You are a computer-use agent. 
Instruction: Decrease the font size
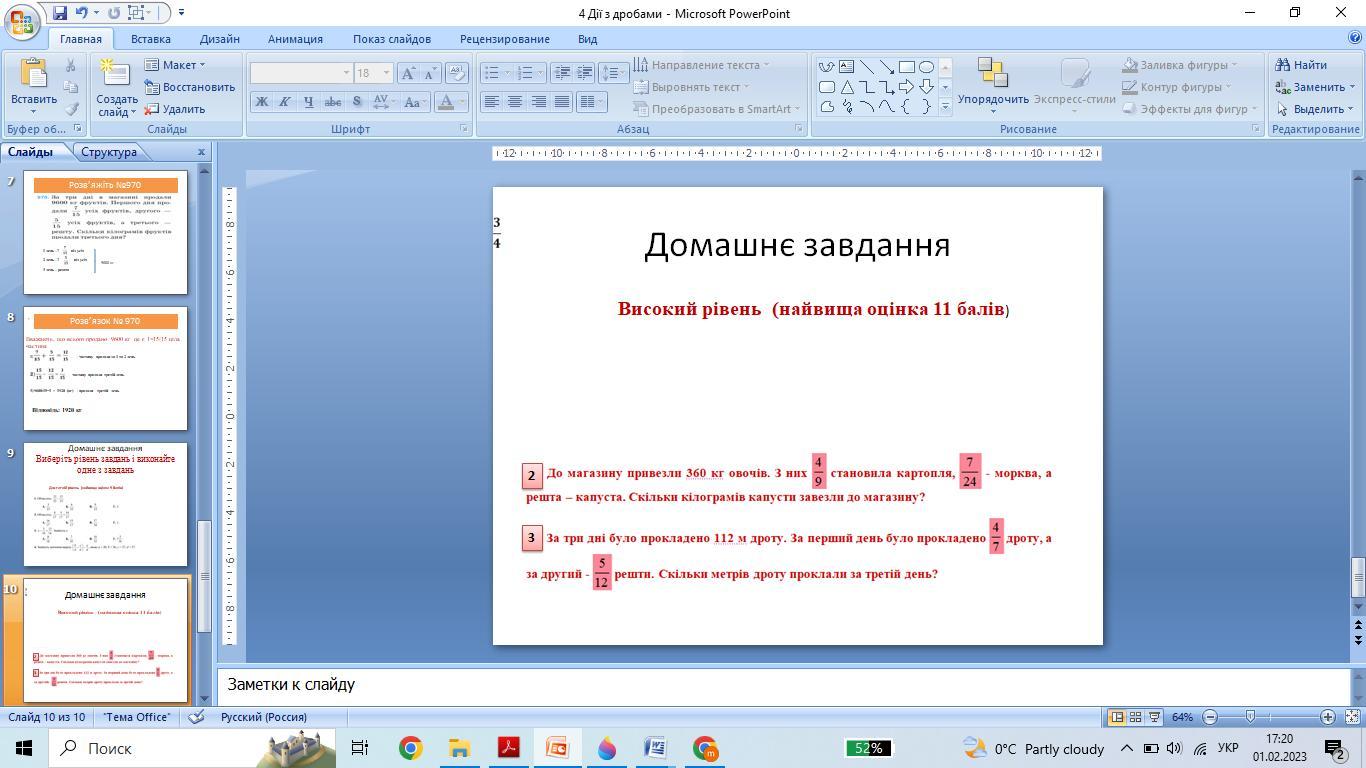430,73
